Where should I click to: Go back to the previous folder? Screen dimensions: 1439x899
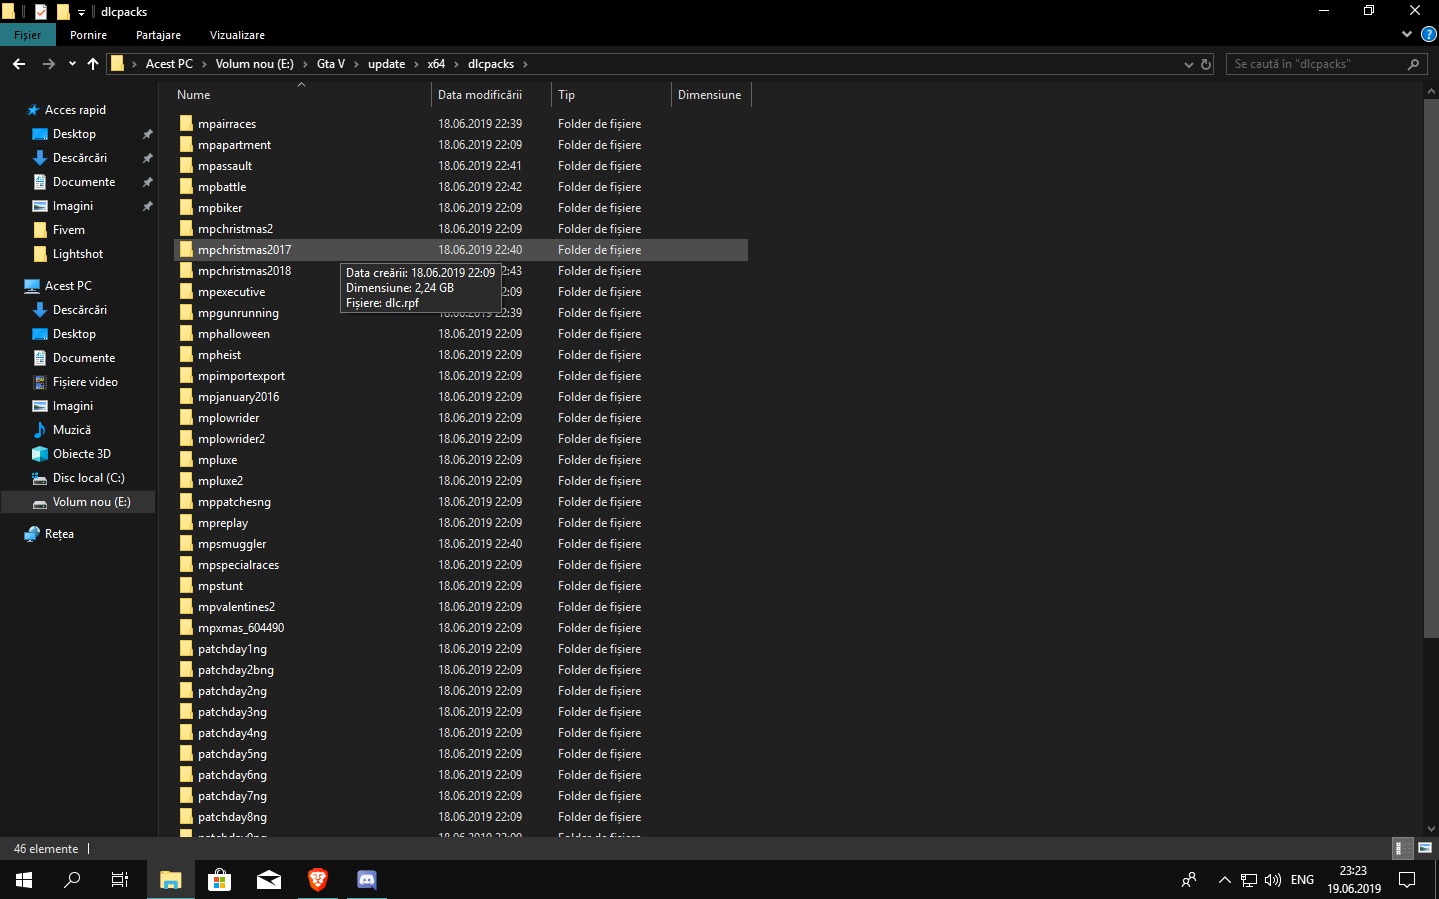pos(19,64)
